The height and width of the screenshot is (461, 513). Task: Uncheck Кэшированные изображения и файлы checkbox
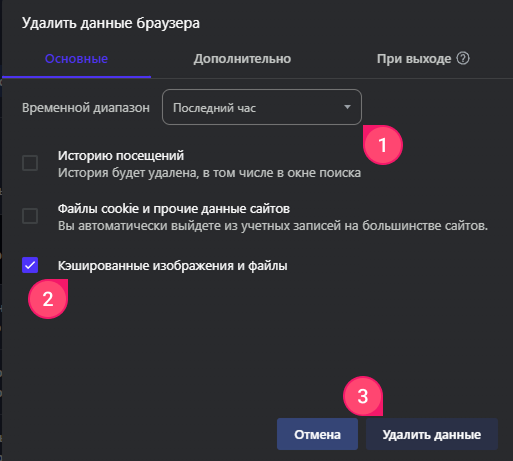[30, 265]
